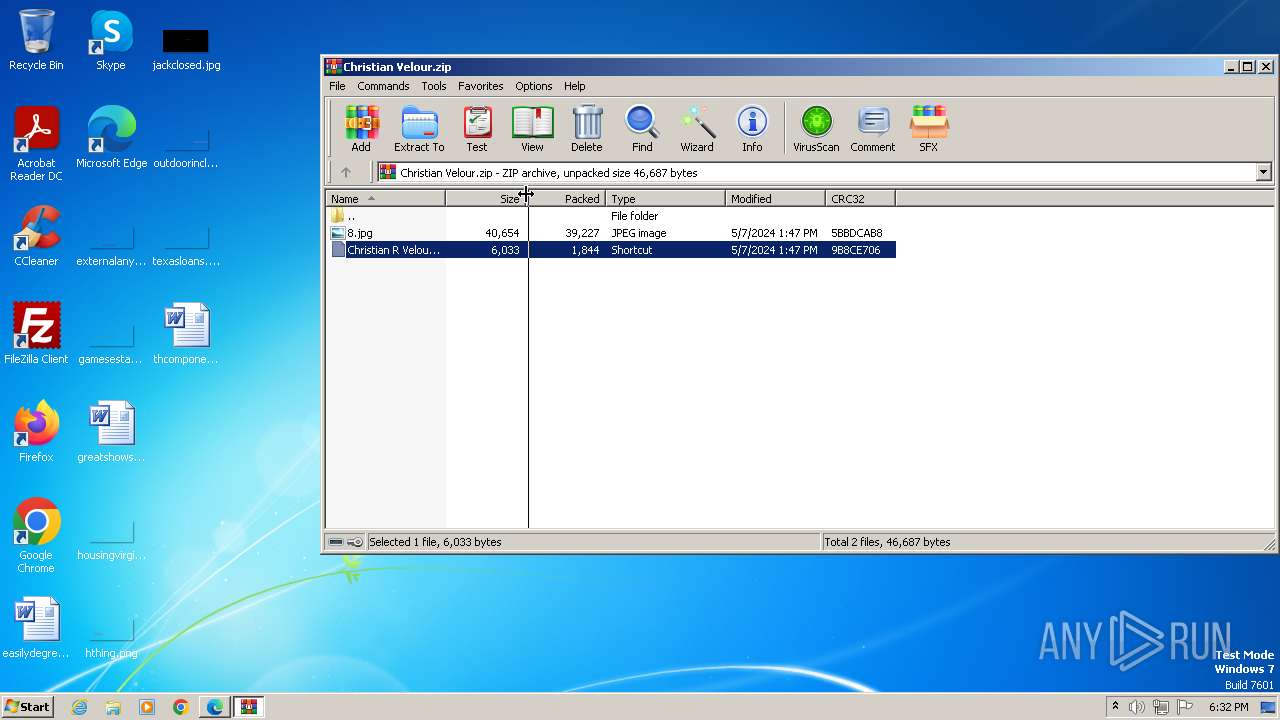Sort by the CRC32 column header
1280x720 pixels.
pyautogui.click(x=861, y=199)
